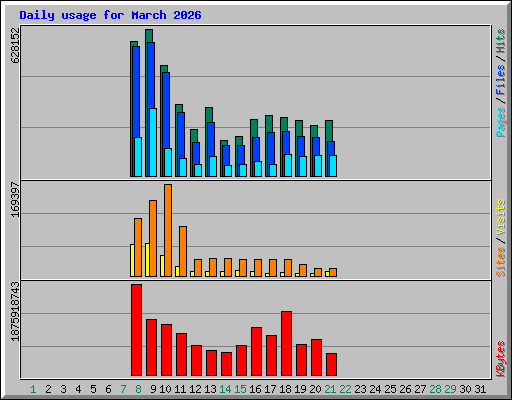
Task: Click day 8 on the x-axis
Action: pos(138,389)
